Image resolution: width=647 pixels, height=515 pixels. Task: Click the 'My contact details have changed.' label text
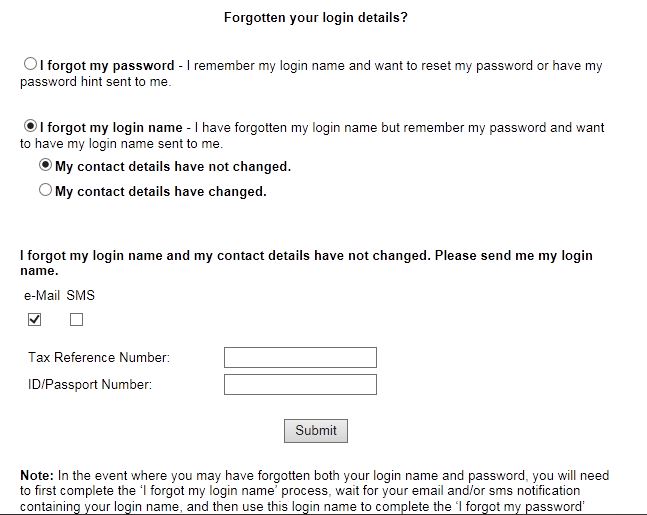161,191
